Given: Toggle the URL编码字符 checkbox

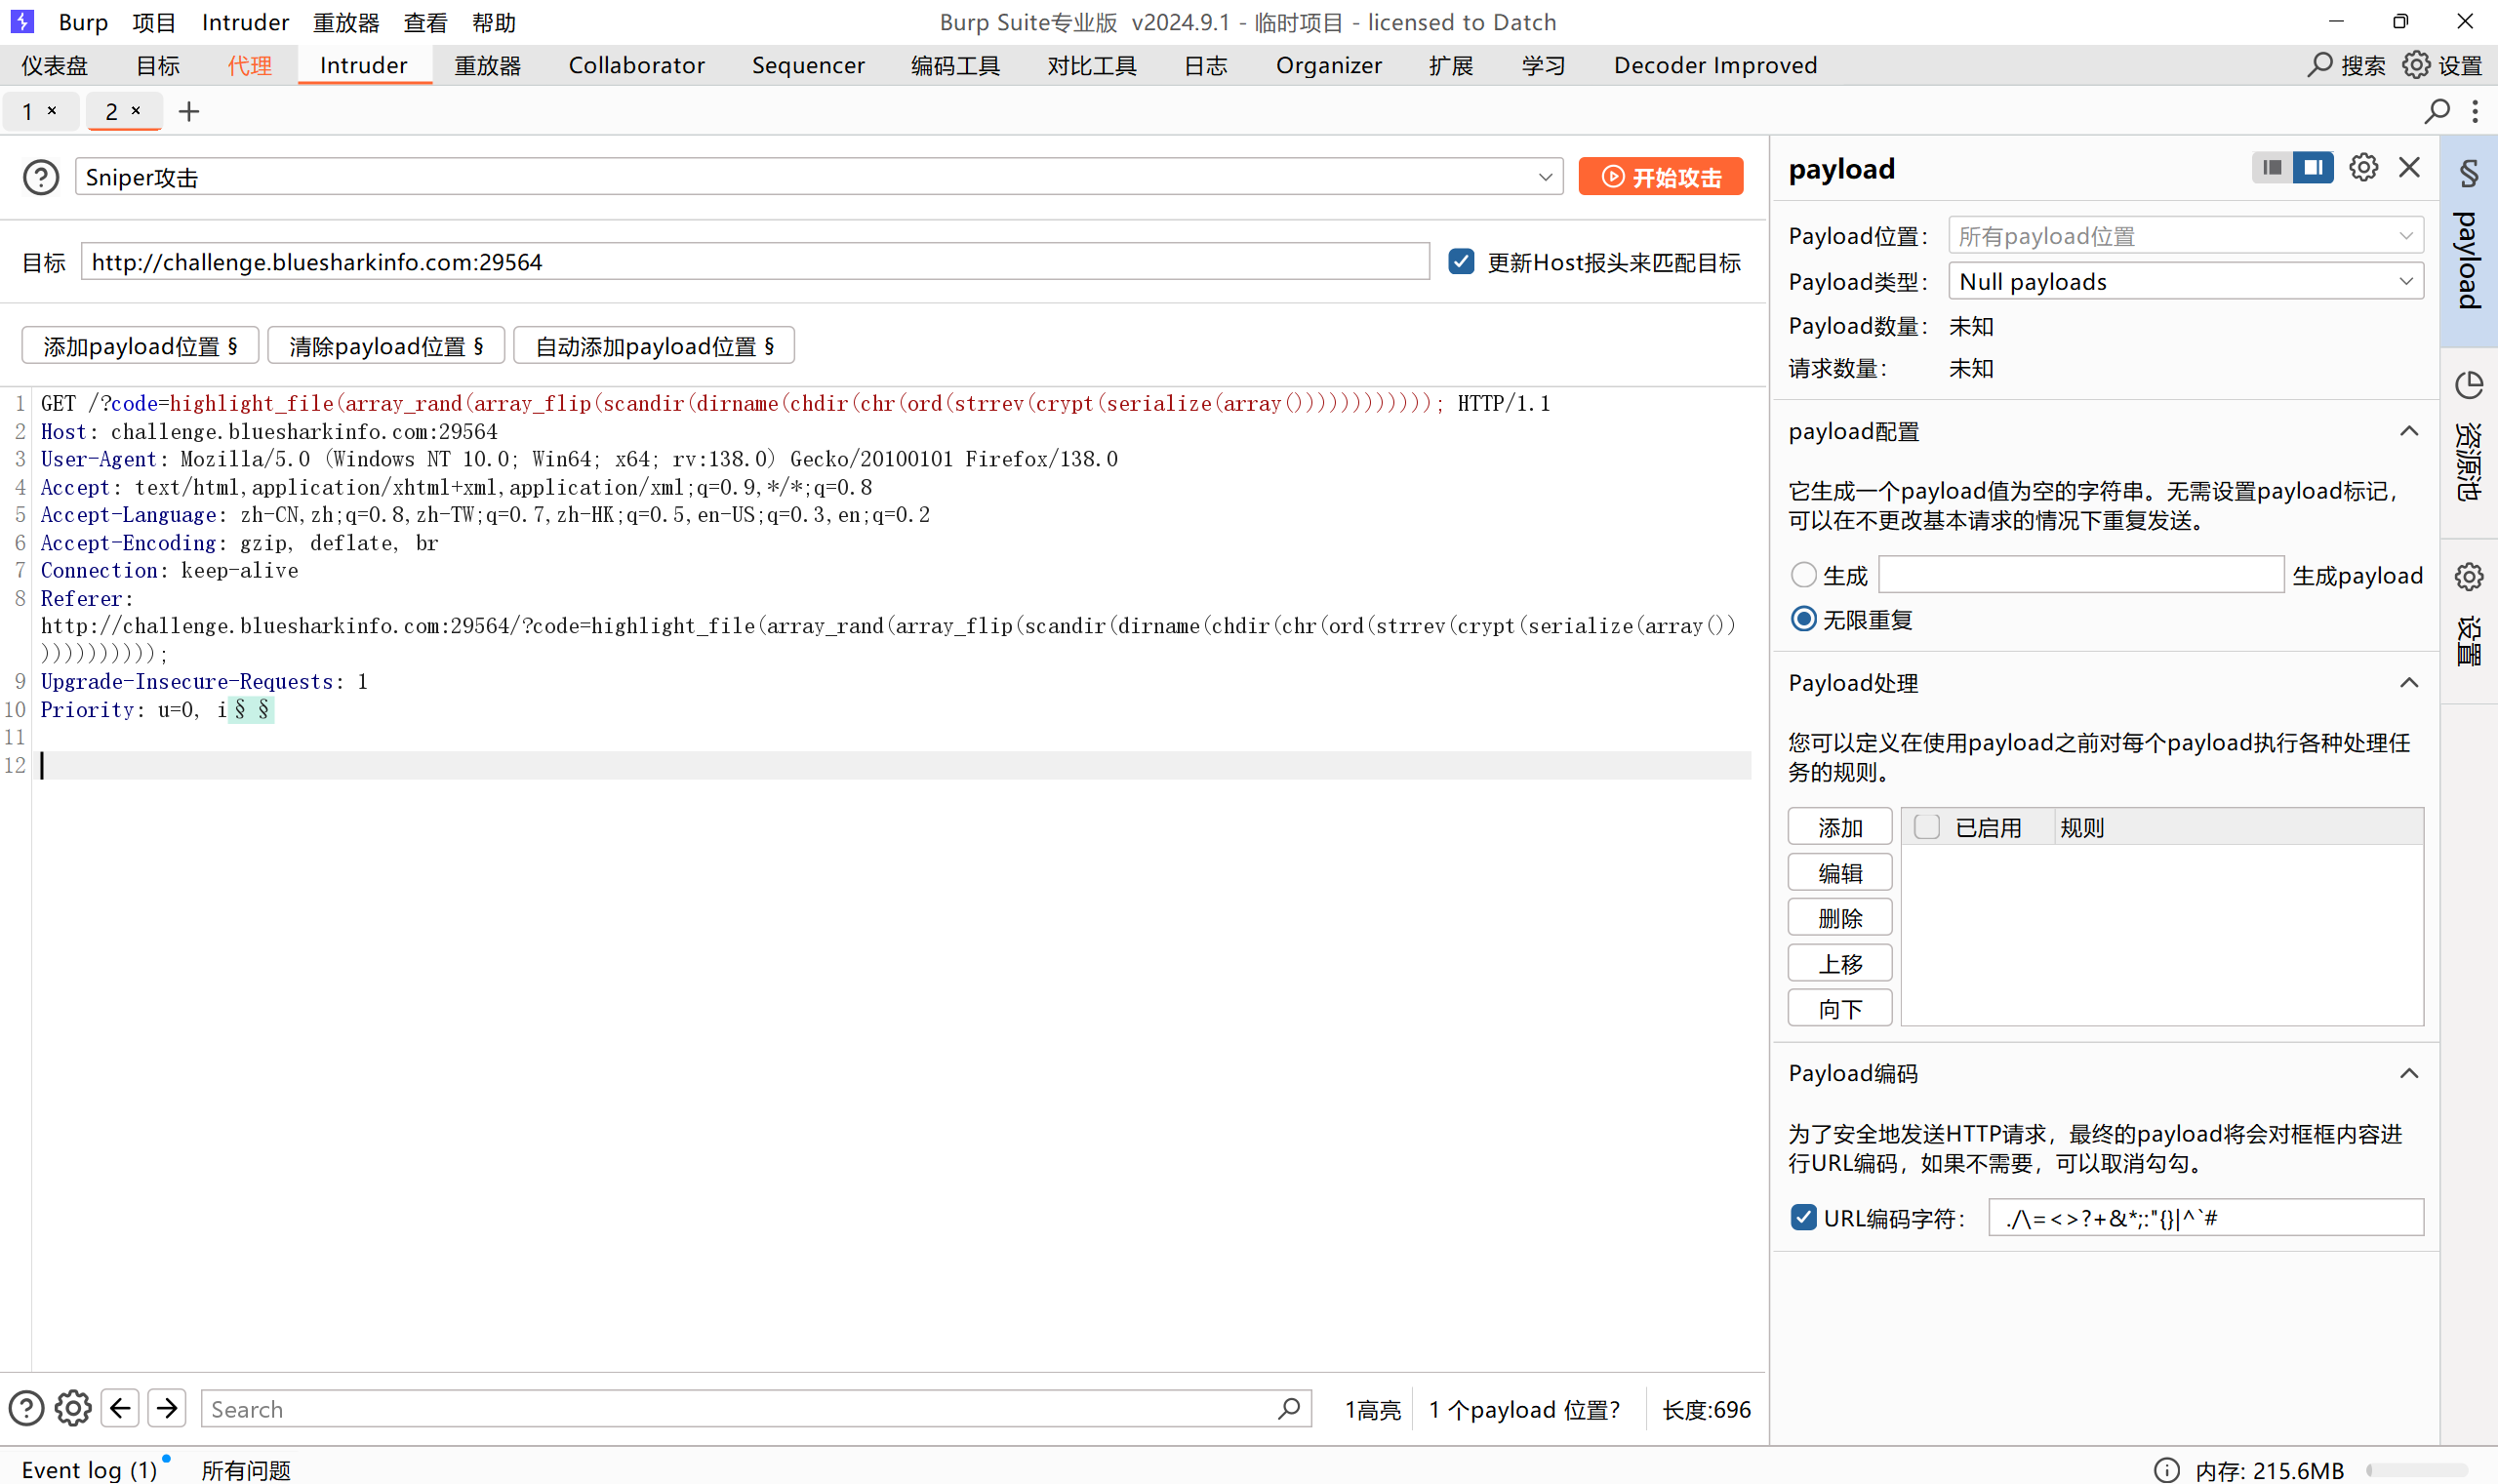Looking at the screenshot, I should tap(1803, 1217).
